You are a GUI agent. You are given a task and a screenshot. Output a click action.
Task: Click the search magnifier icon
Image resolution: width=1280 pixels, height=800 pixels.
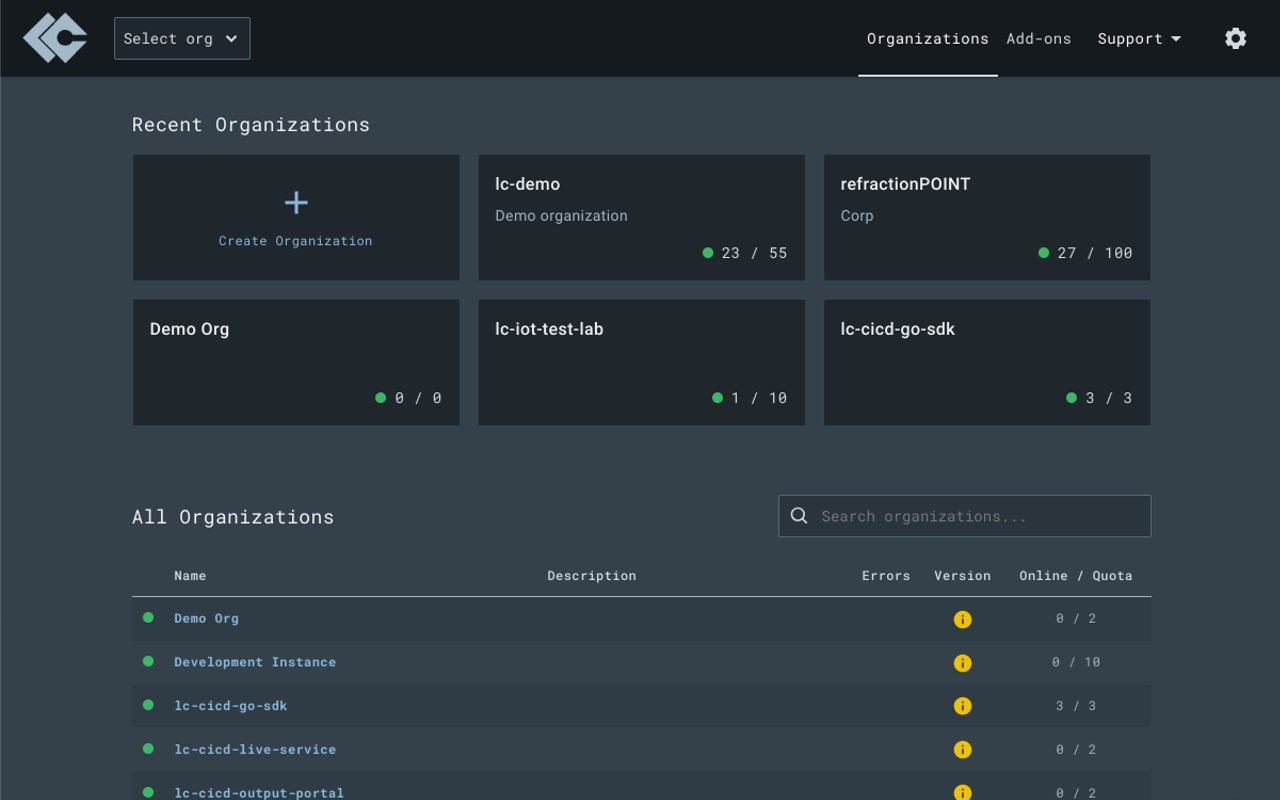[799, 516]
